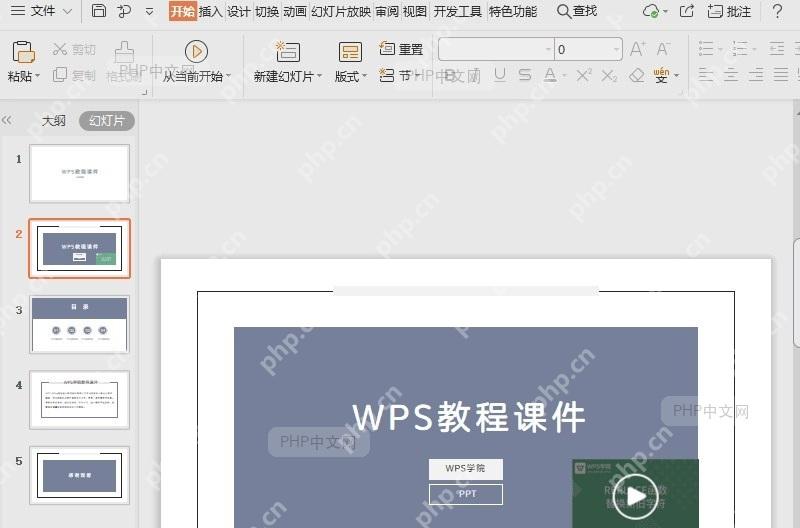Click the 查找 search button
The height and width of the screenshot is (528, 800).
(577, 11)
